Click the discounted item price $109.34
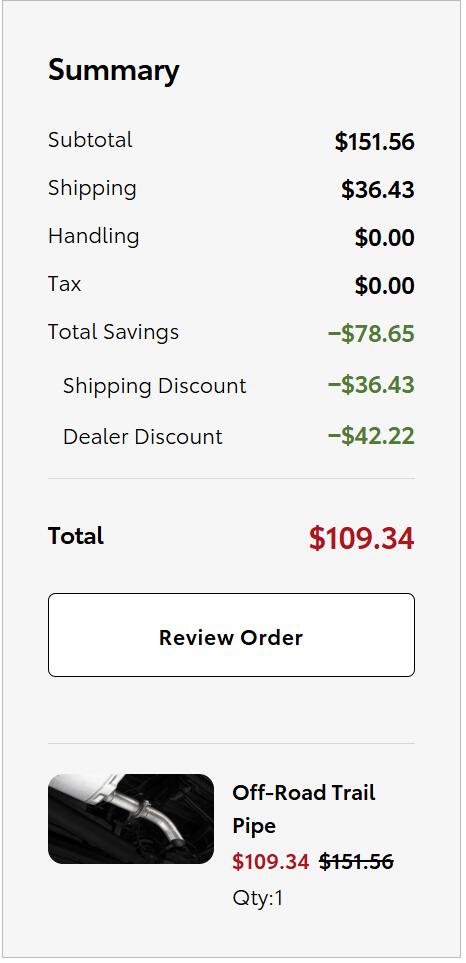Screen dimensions: 466x963 coord(270,862)
